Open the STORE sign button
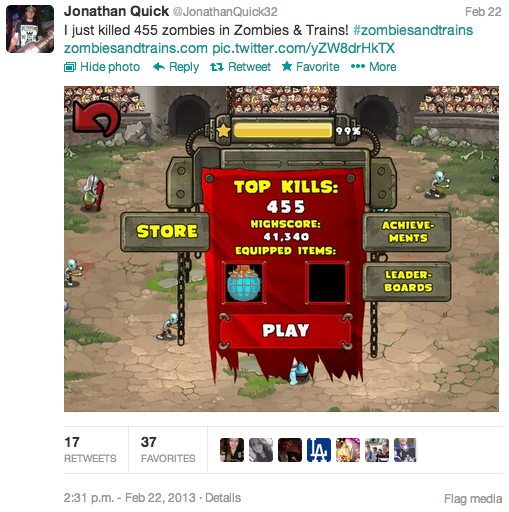Viewport: 509px width, 512px height. [166, 232]
